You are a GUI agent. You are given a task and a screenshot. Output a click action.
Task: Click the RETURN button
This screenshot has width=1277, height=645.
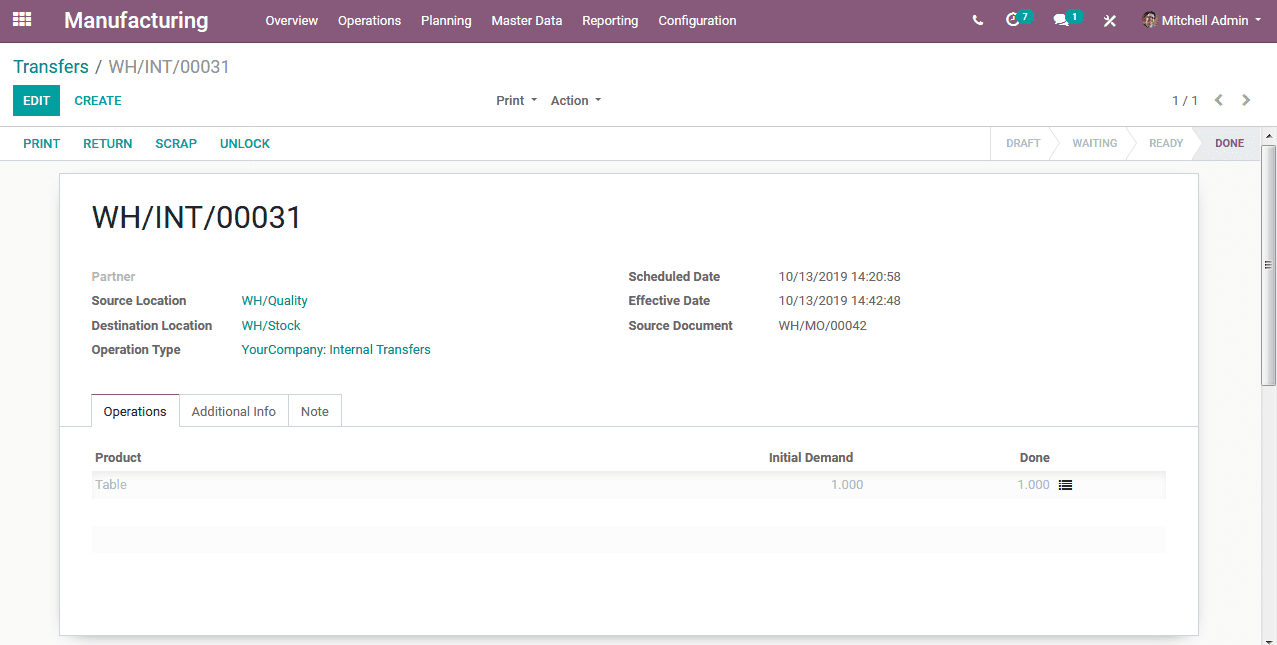[x=108, y=143]
